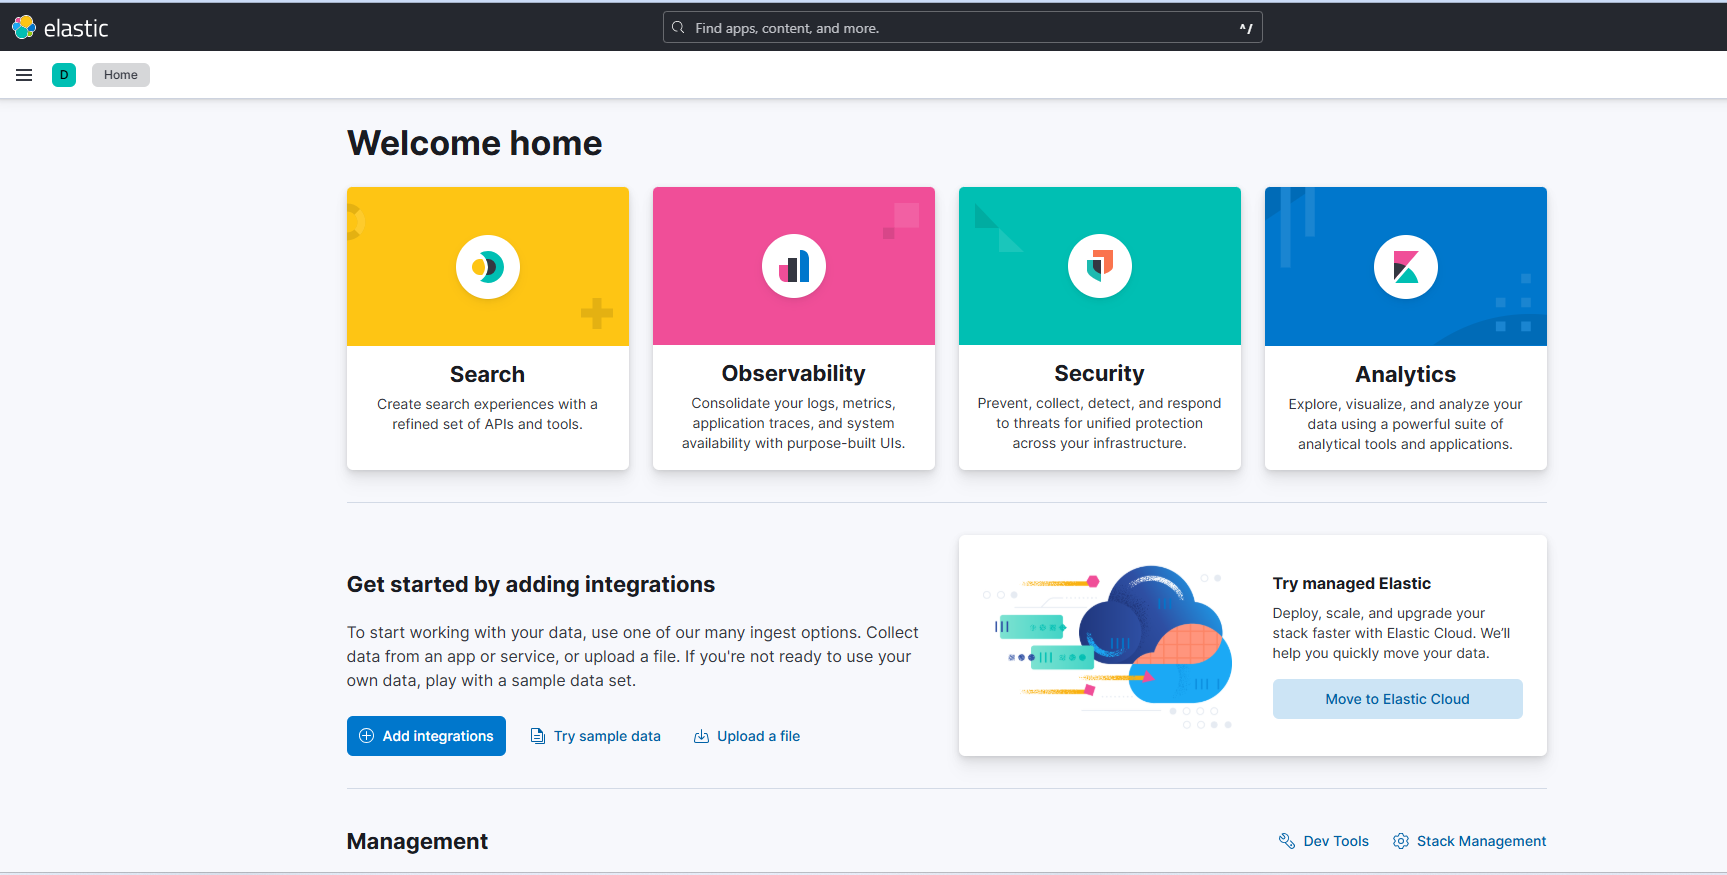The height and width of the screenshot is (875, 1727).
Task: Click the Management section heading
Action: click(x=417, y=841)
